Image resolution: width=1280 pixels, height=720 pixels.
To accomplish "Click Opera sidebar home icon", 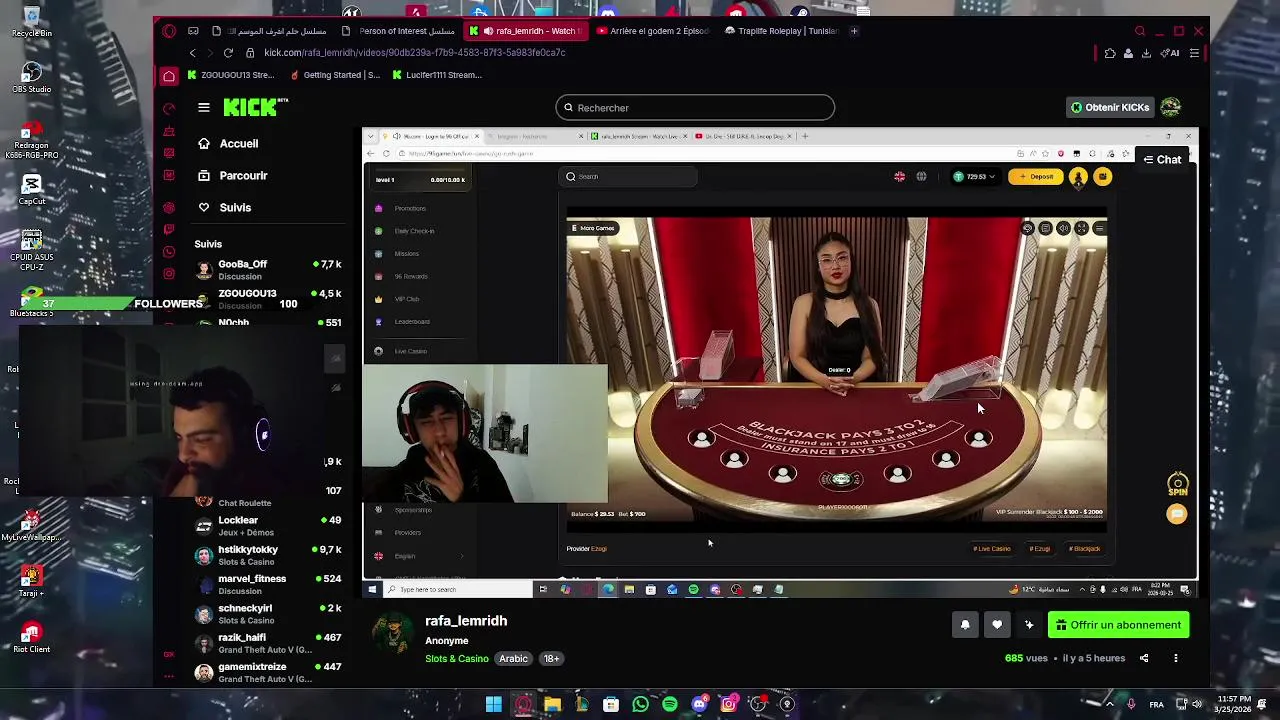I will pyautogui.click(x=169, y=76).
